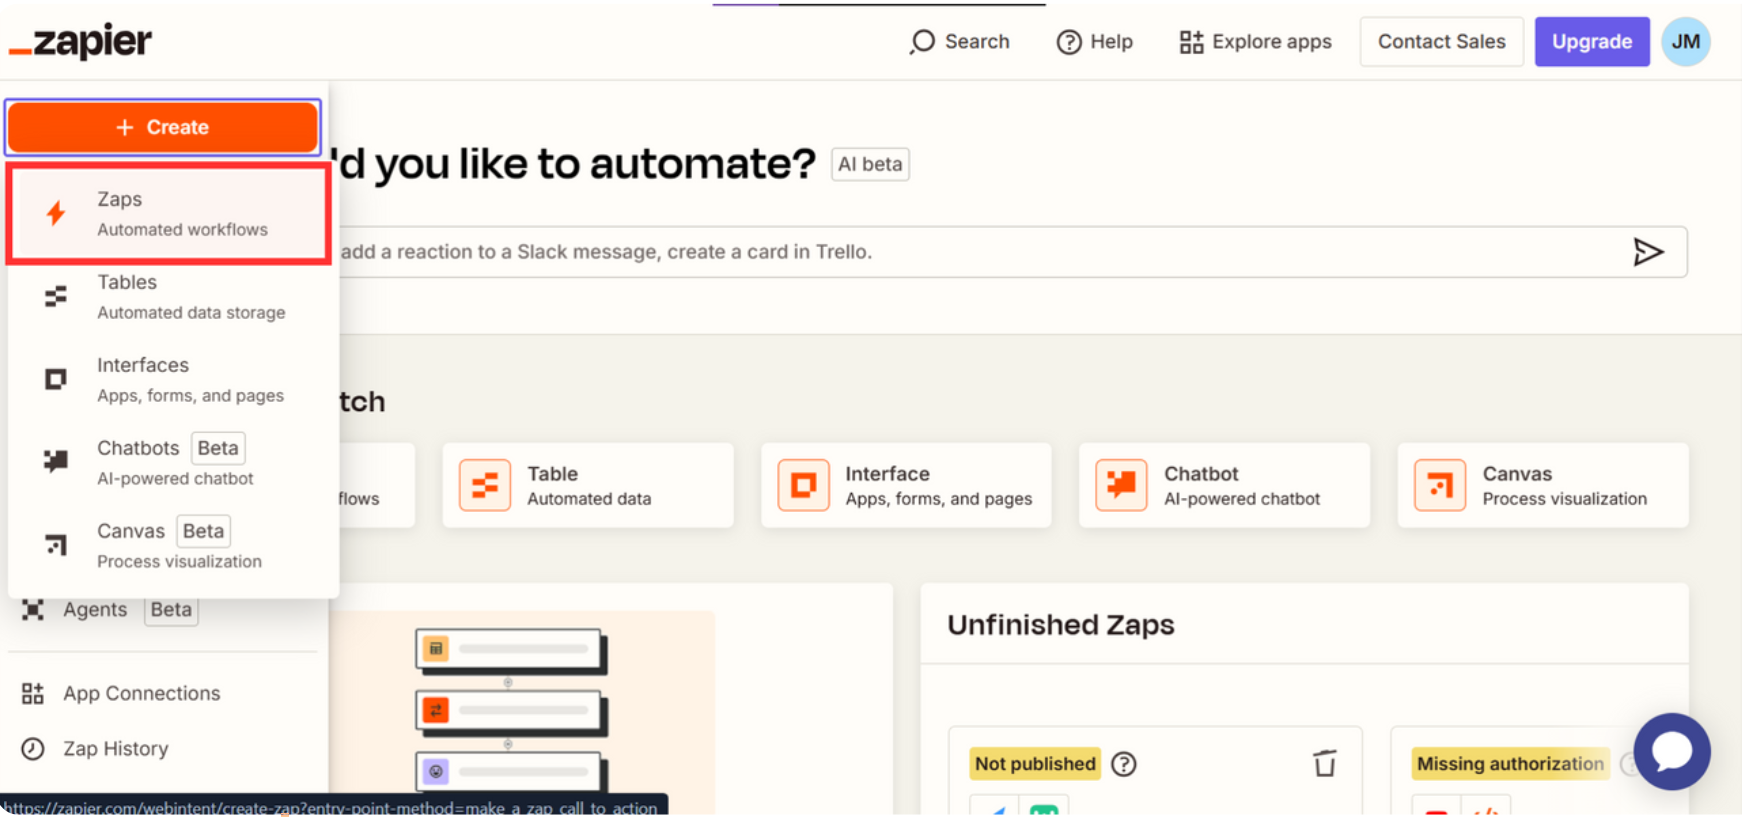Click the send arrow icon in prompt field

[1648, 252]
